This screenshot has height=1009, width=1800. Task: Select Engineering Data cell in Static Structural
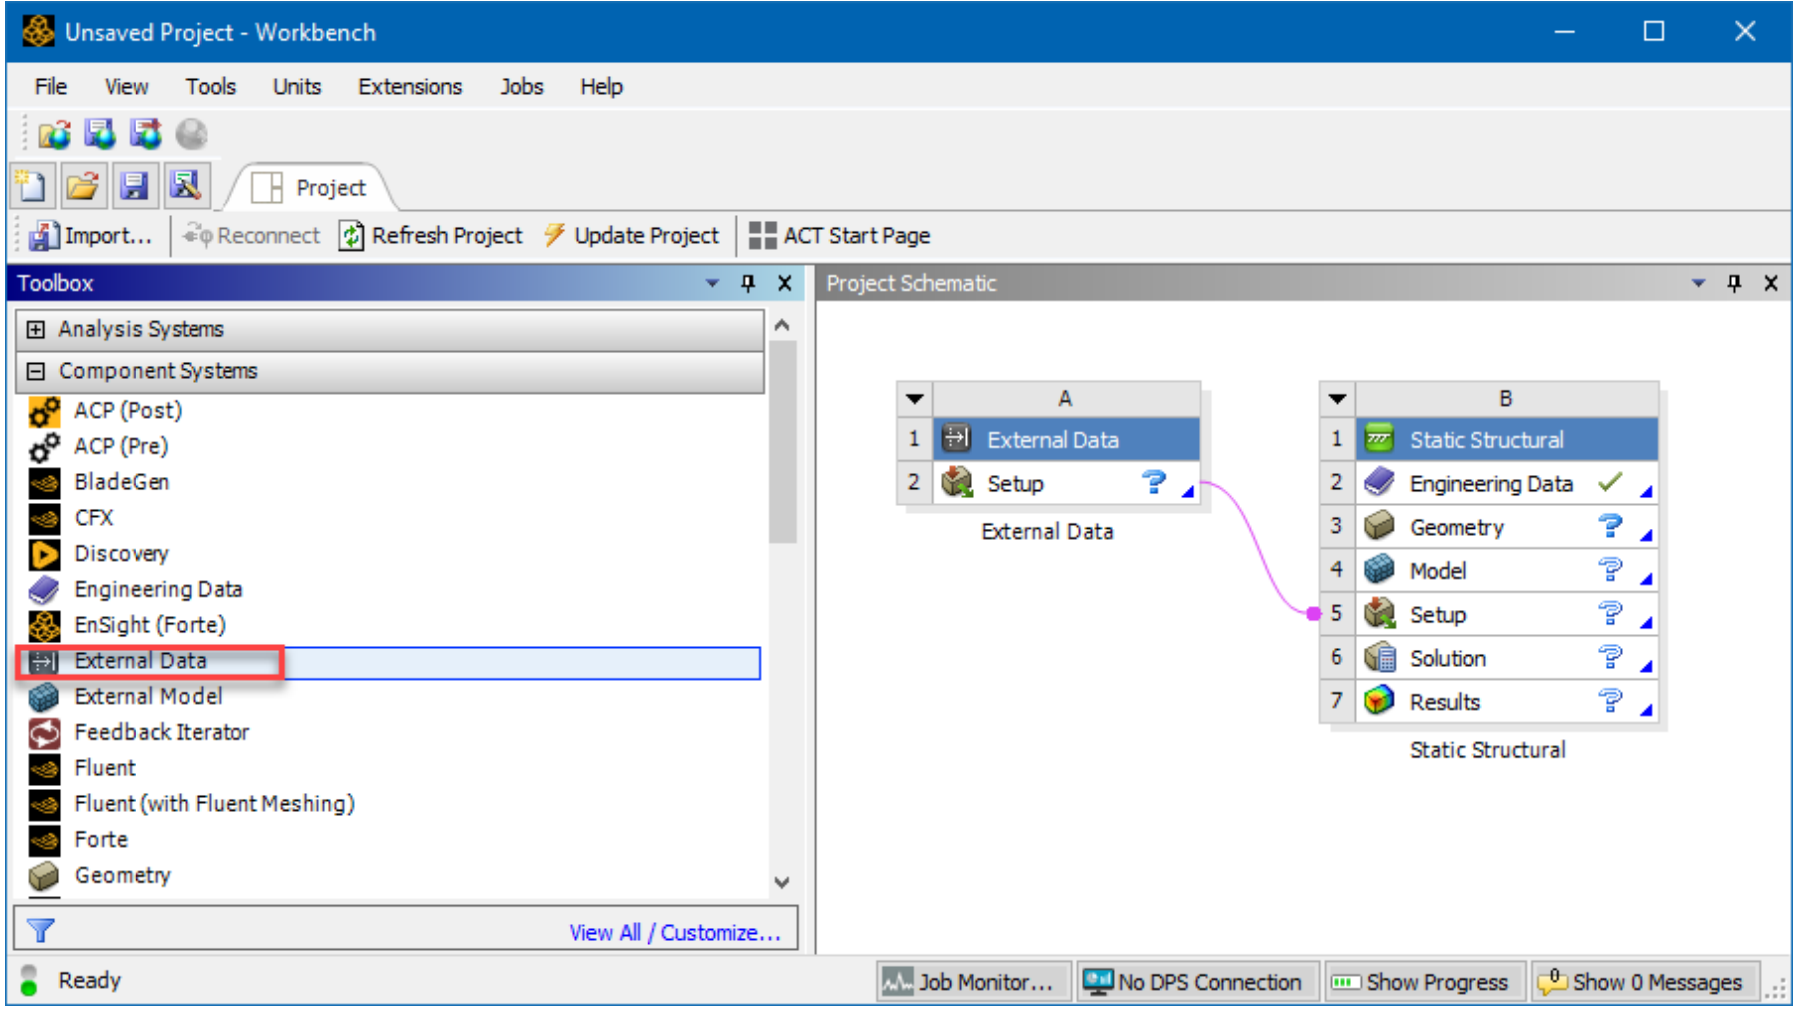(1506, 484)
